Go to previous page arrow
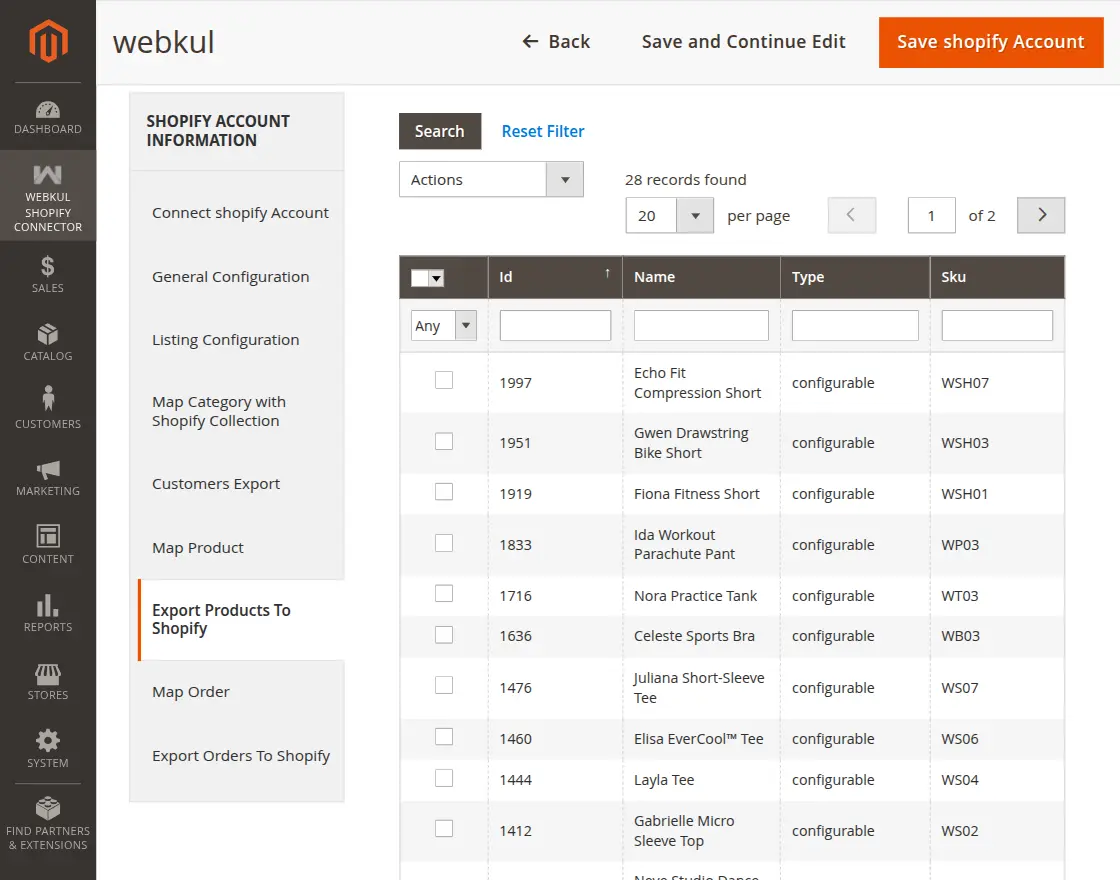 coord(851,215)
